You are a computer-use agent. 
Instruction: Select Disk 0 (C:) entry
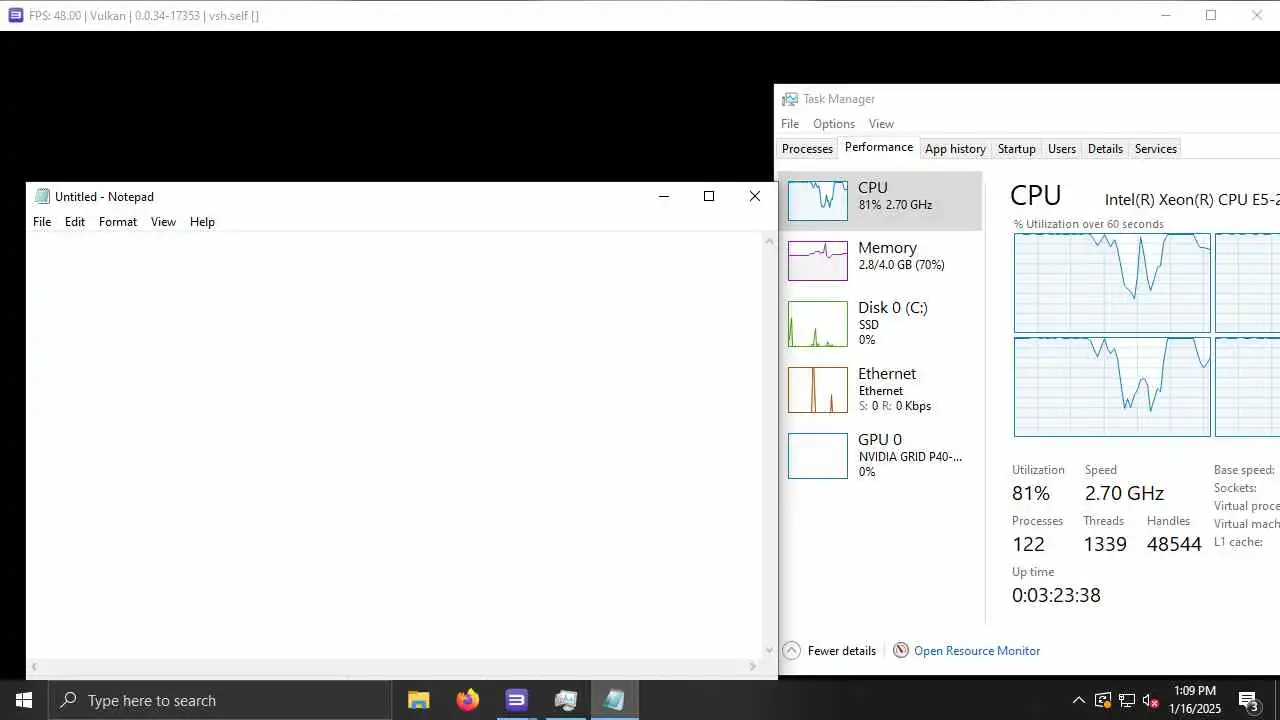[x=880, y=324]
